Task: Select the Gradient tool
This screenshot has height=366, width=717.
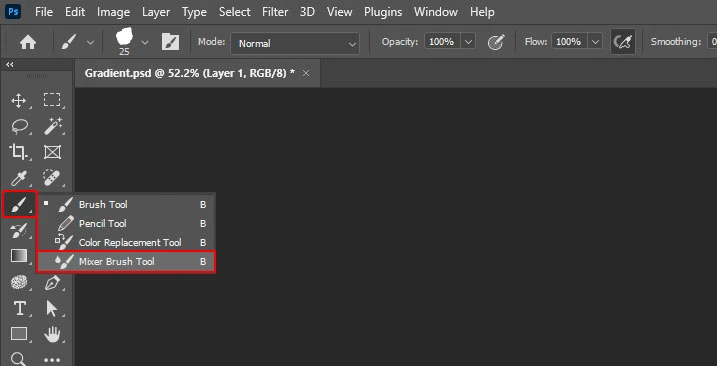Action: pyautogui.click(x=19, y=256)
